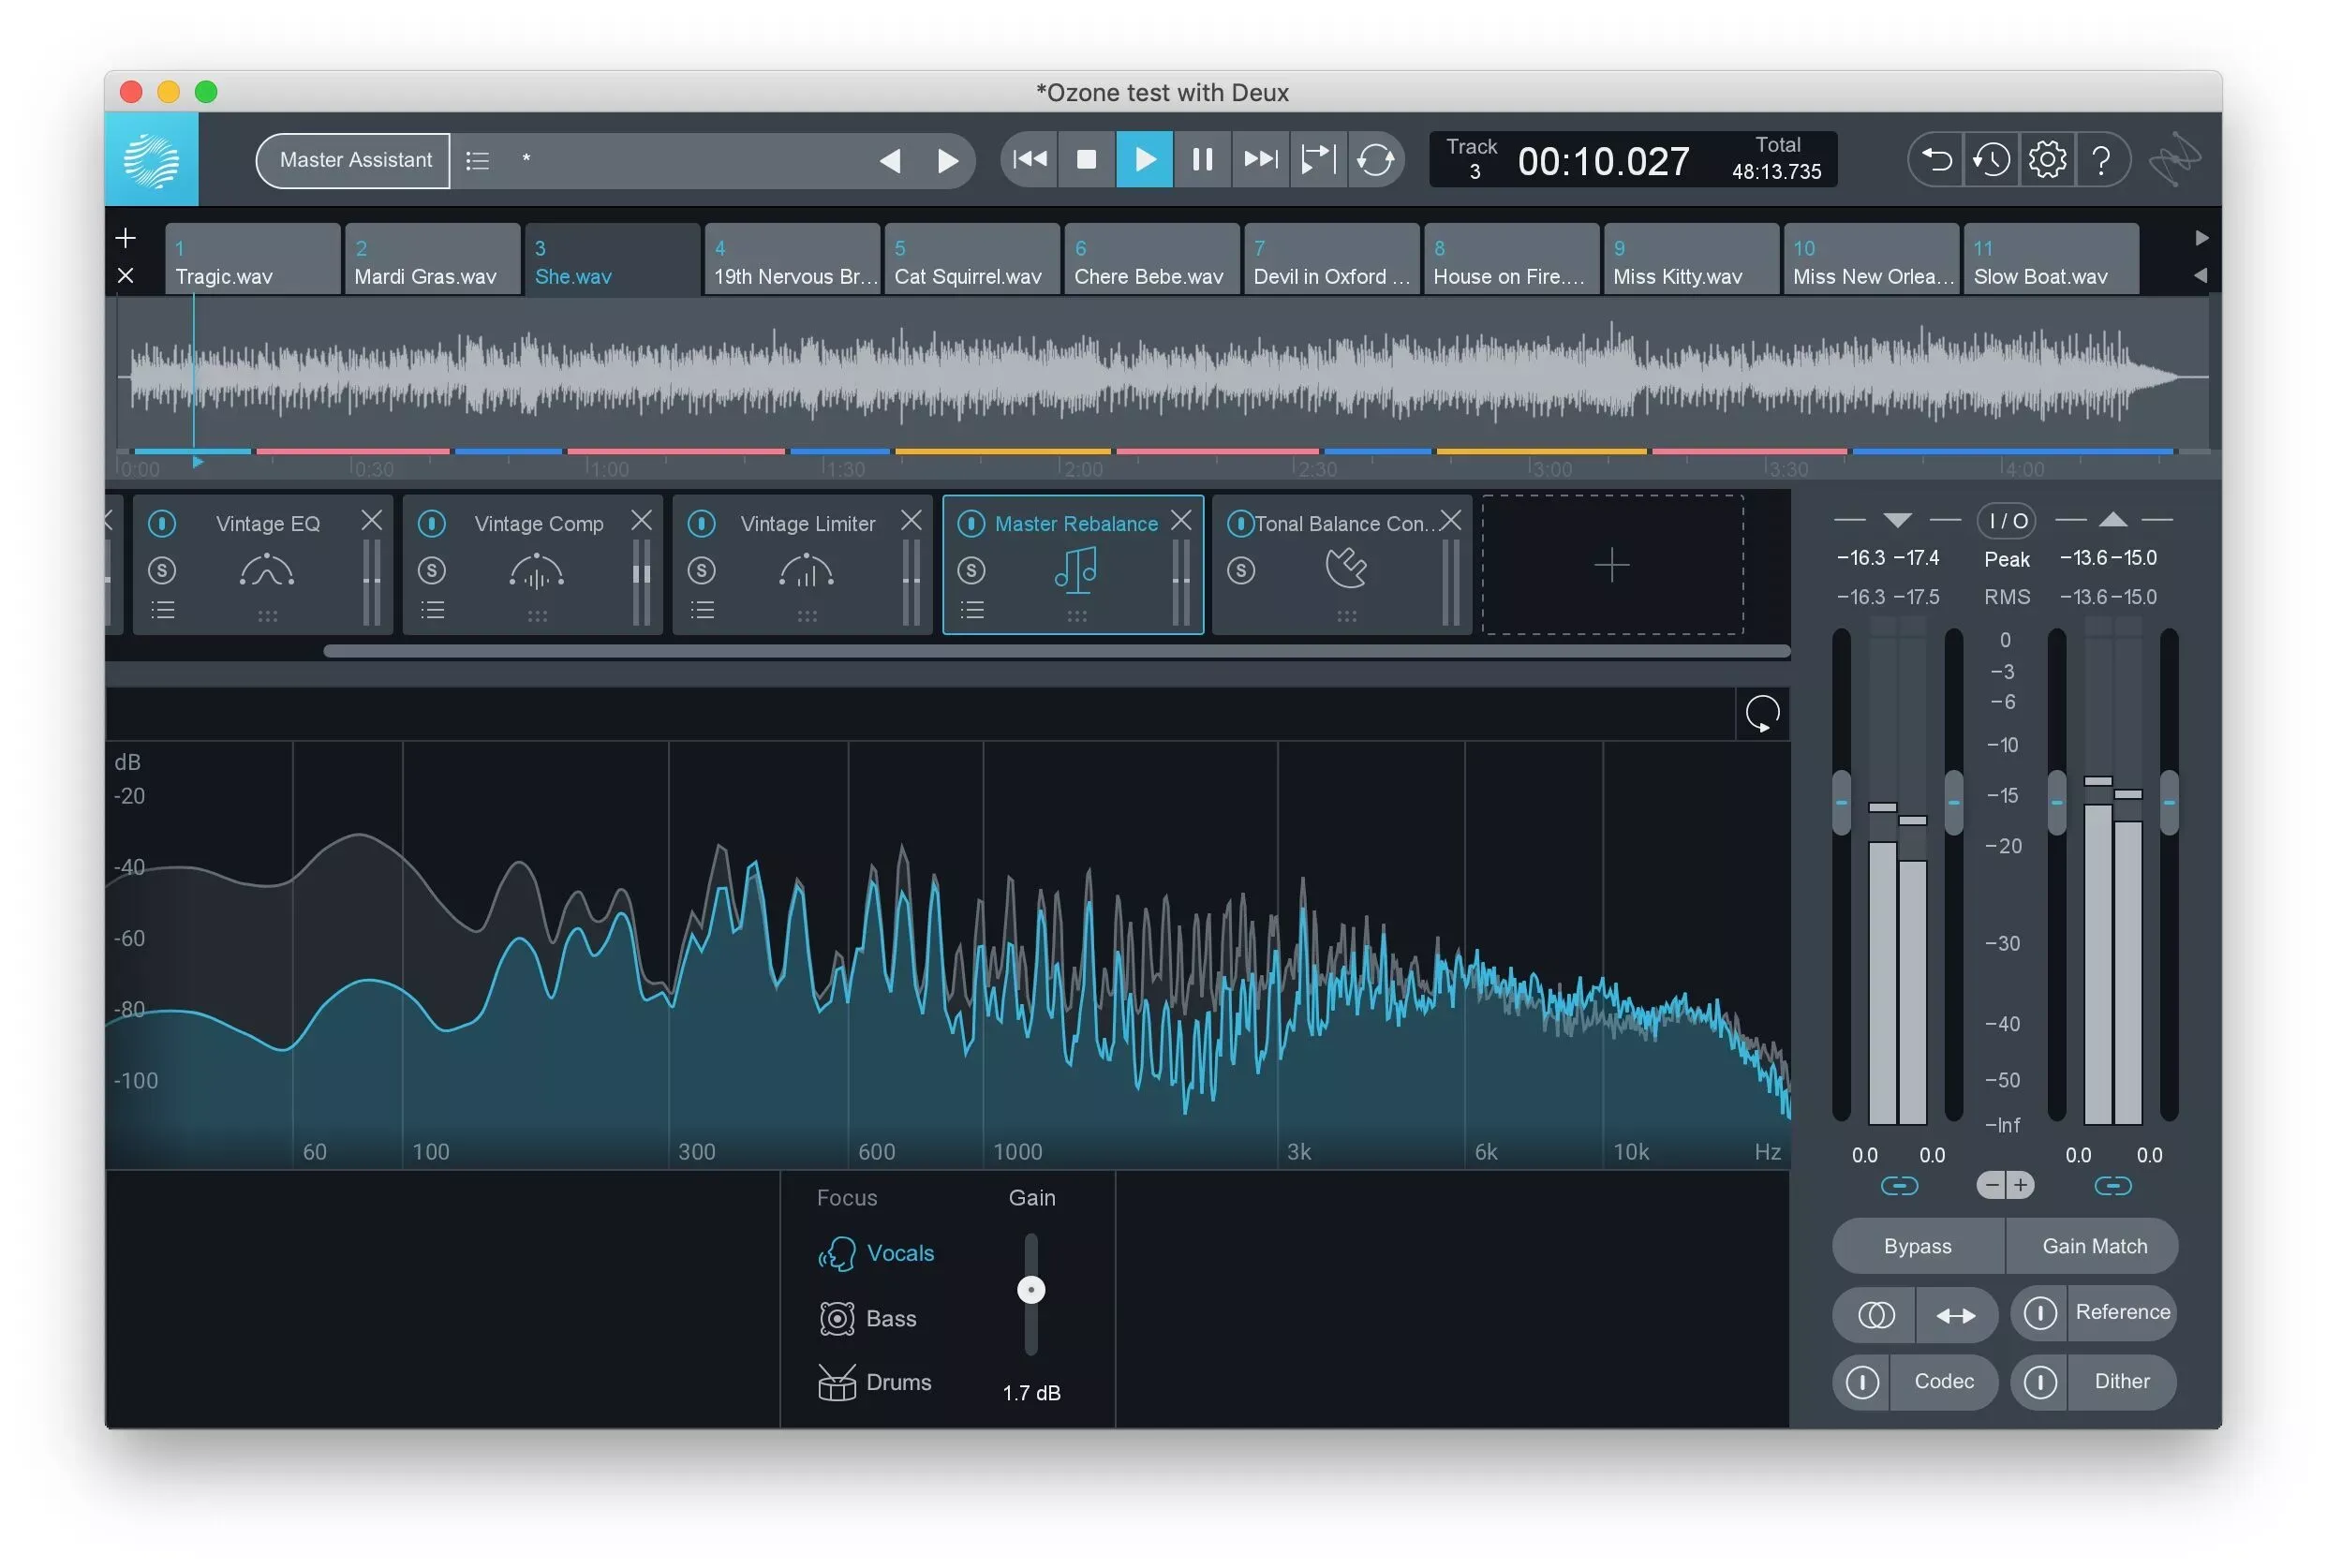Select the Miss Kitty.wav track tab

coord(1690,259)
